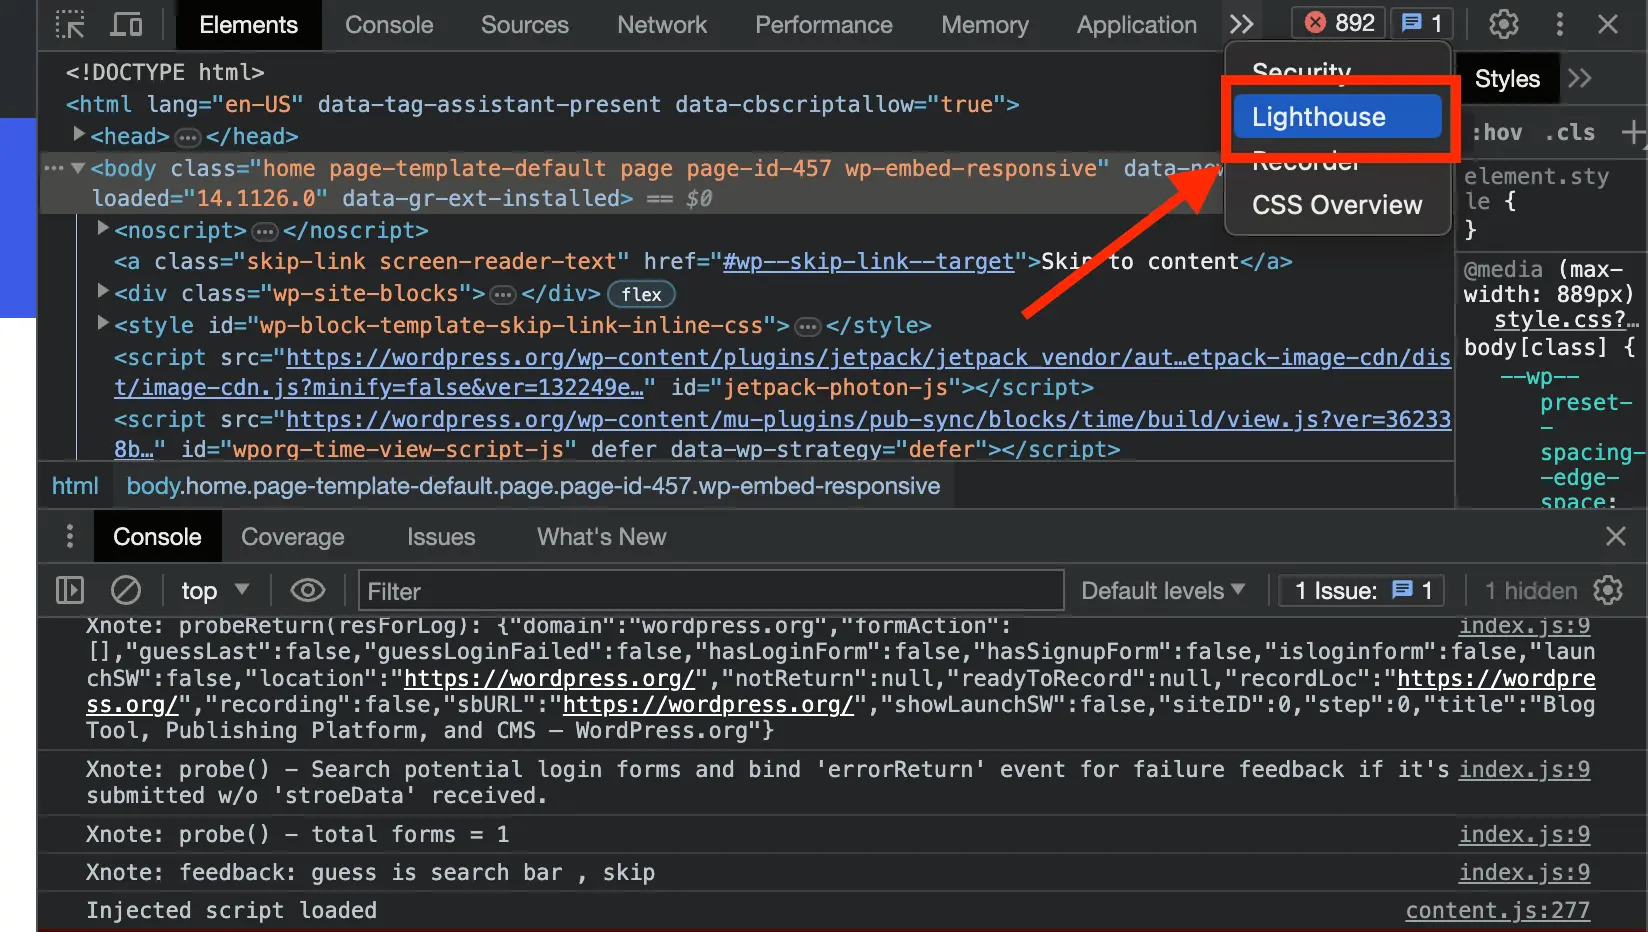Click the 892 errors counter

[x=1340, y=23]
